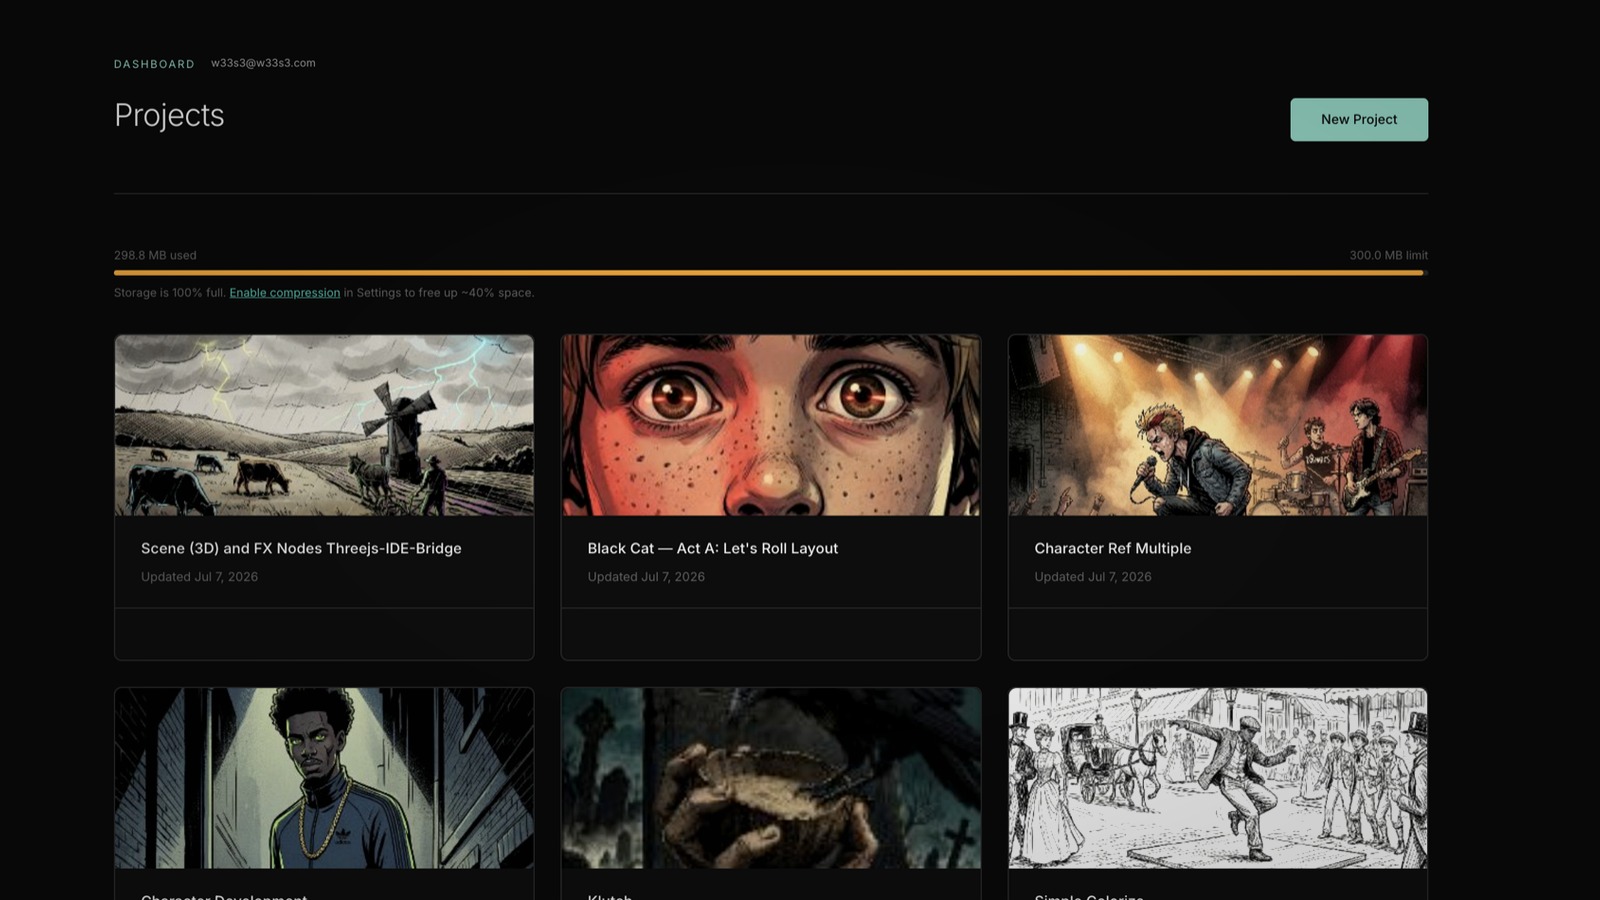Select Scene (3D) and FX Nodes project title

pyautogui.click(x=301, y=548)
